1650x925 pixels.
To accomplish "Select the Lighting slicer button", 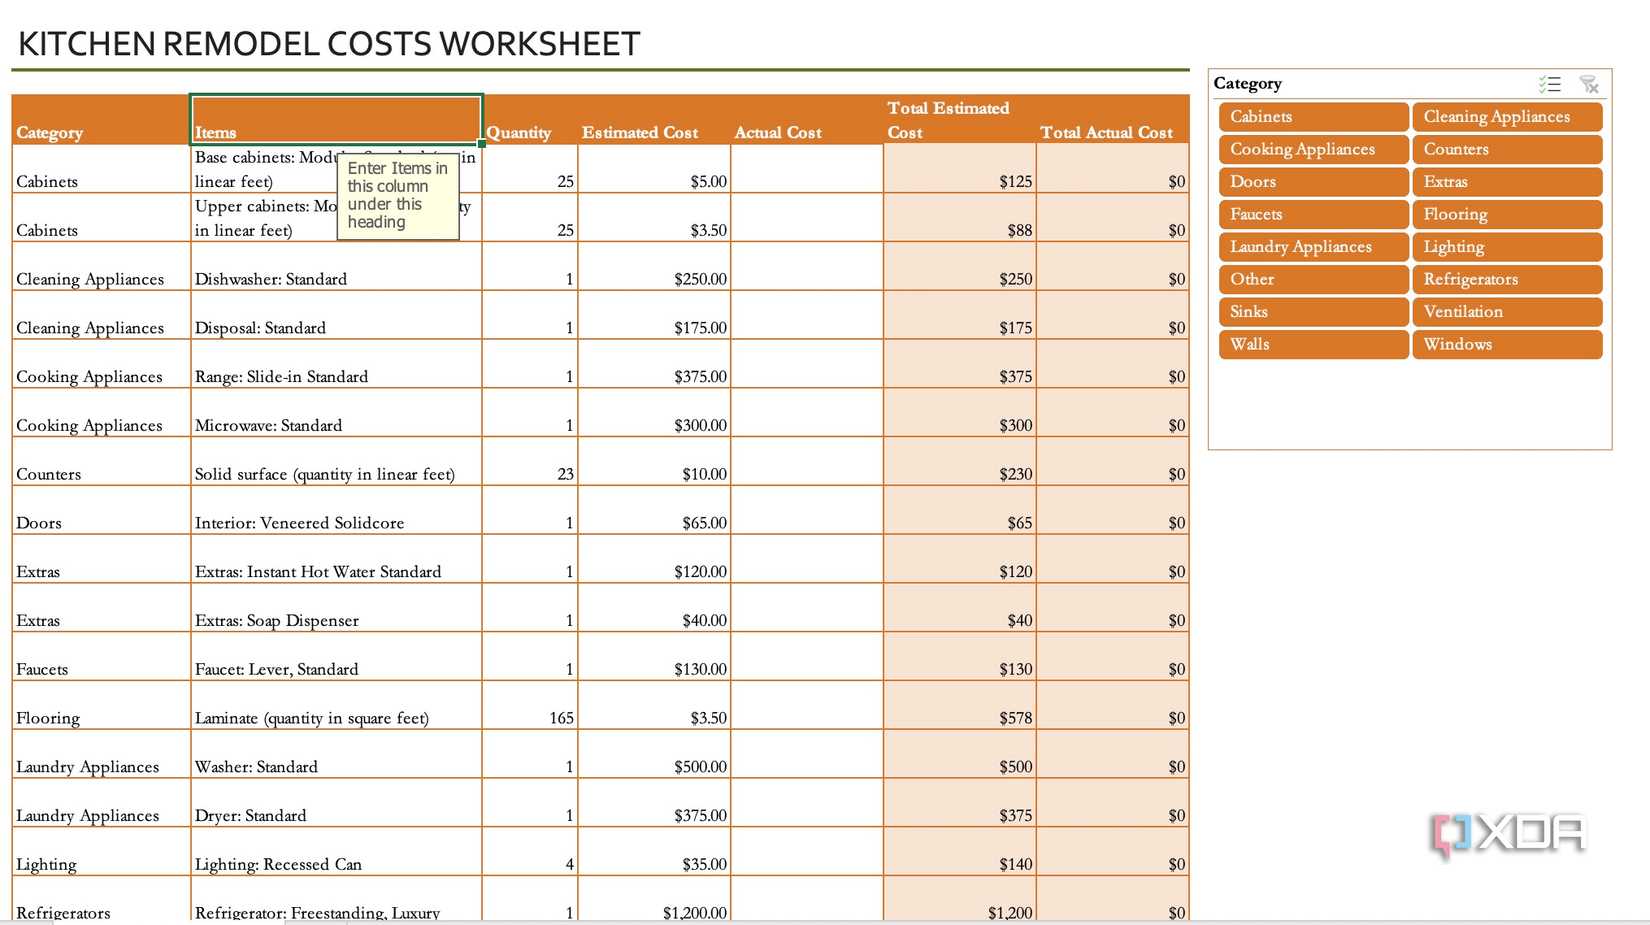I will tap(1507, 246).
